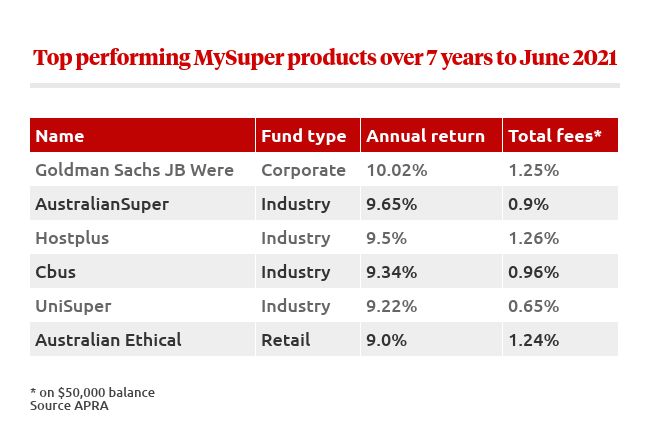Click the Total fees column header
This screenshot has width=650, height=443.
pos(554,136)
